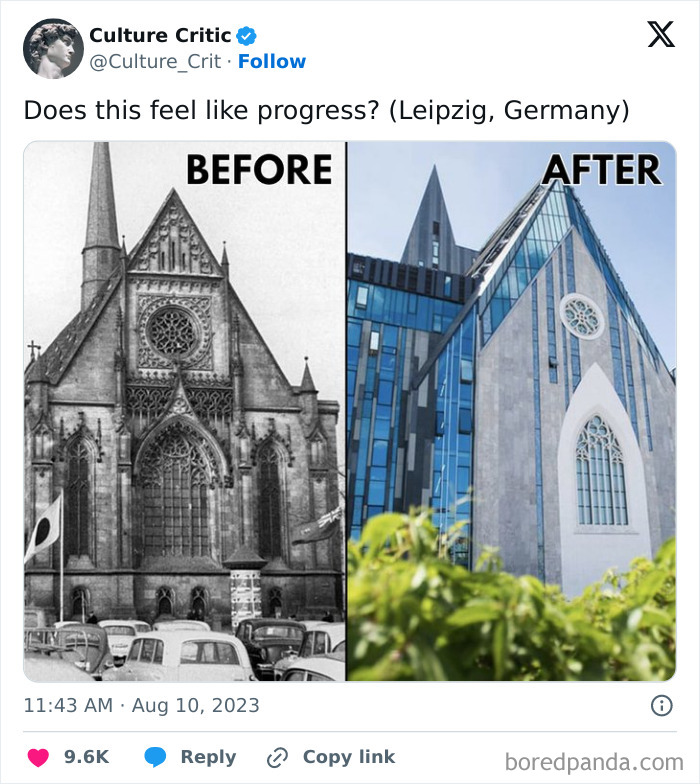Open the info icon beside the timestamp
Screen dimensions: 700x784
tap(661, 706)
